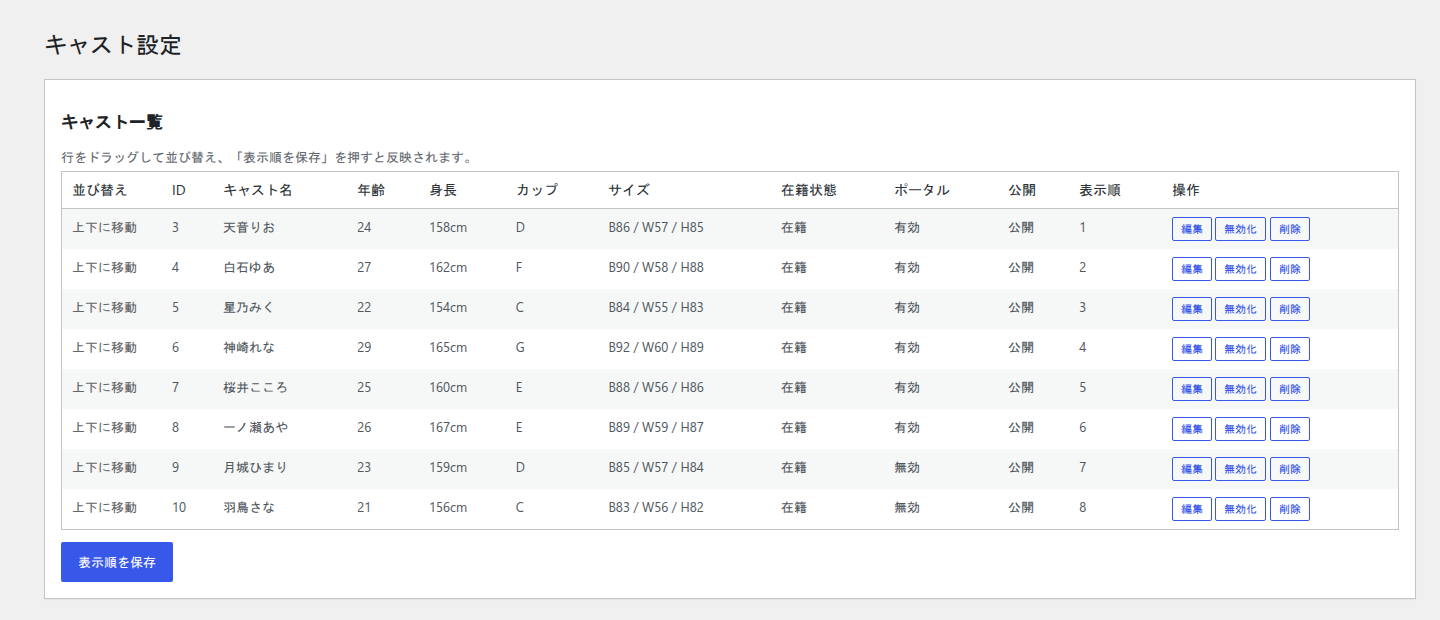This screenshot has height=620, width=1440.
Task: Choose 編集 for 一ノ瀬あや
Action: (x=1192, y=429)
